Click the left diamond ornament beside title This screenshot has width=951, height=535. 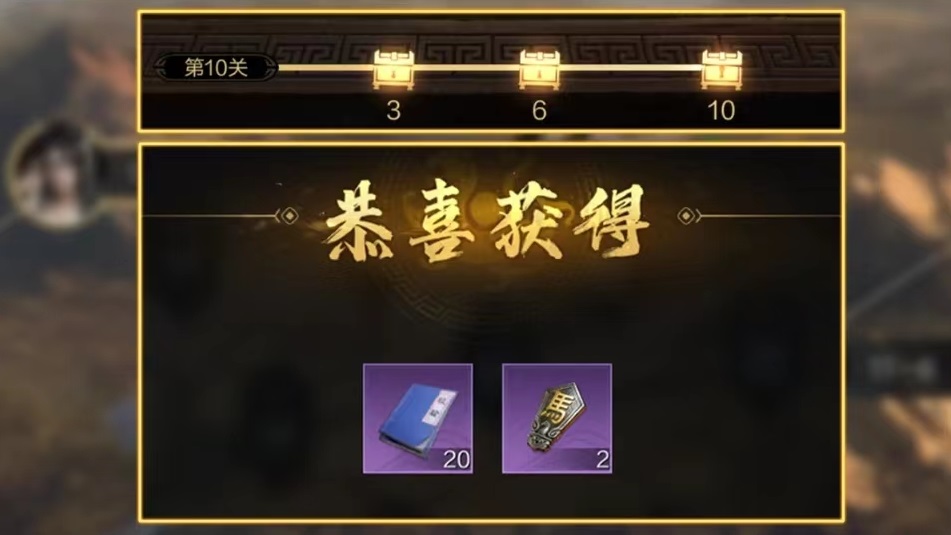point(287,216)
